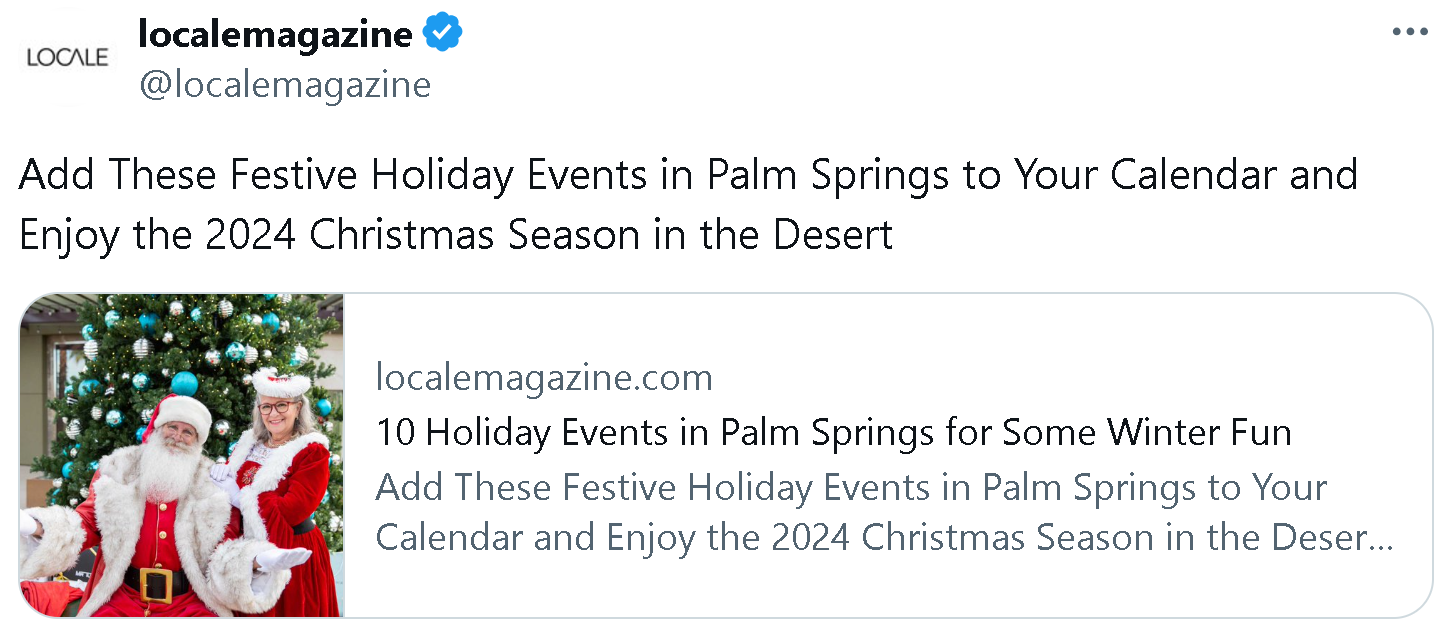The width and height of the screenshot is (1450, 632).
Task: Click the blue verified badge
Action: [x=442, y=34]
